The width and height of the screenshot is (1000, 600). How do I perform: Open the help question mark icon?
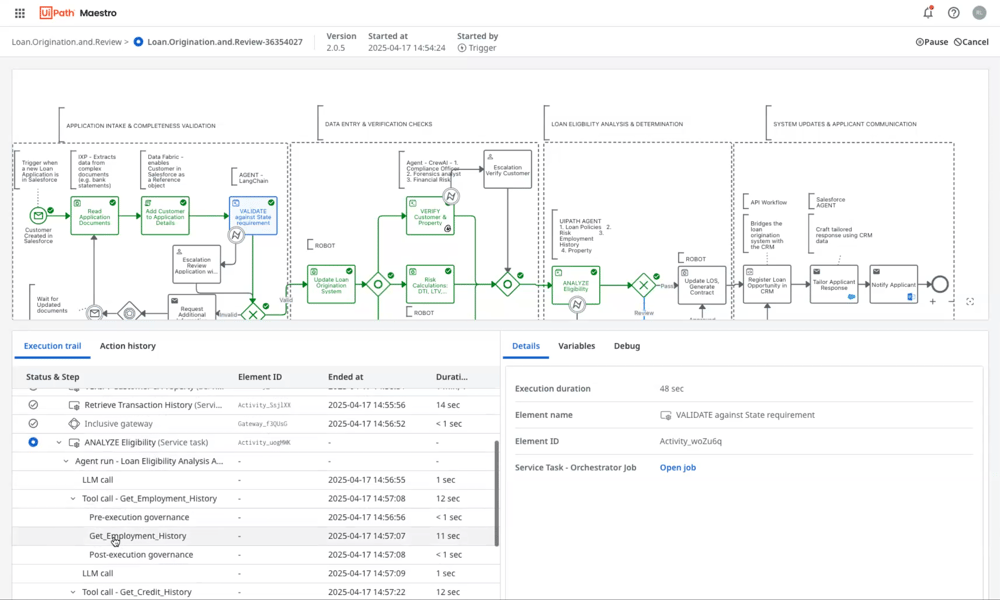point(953,13)
